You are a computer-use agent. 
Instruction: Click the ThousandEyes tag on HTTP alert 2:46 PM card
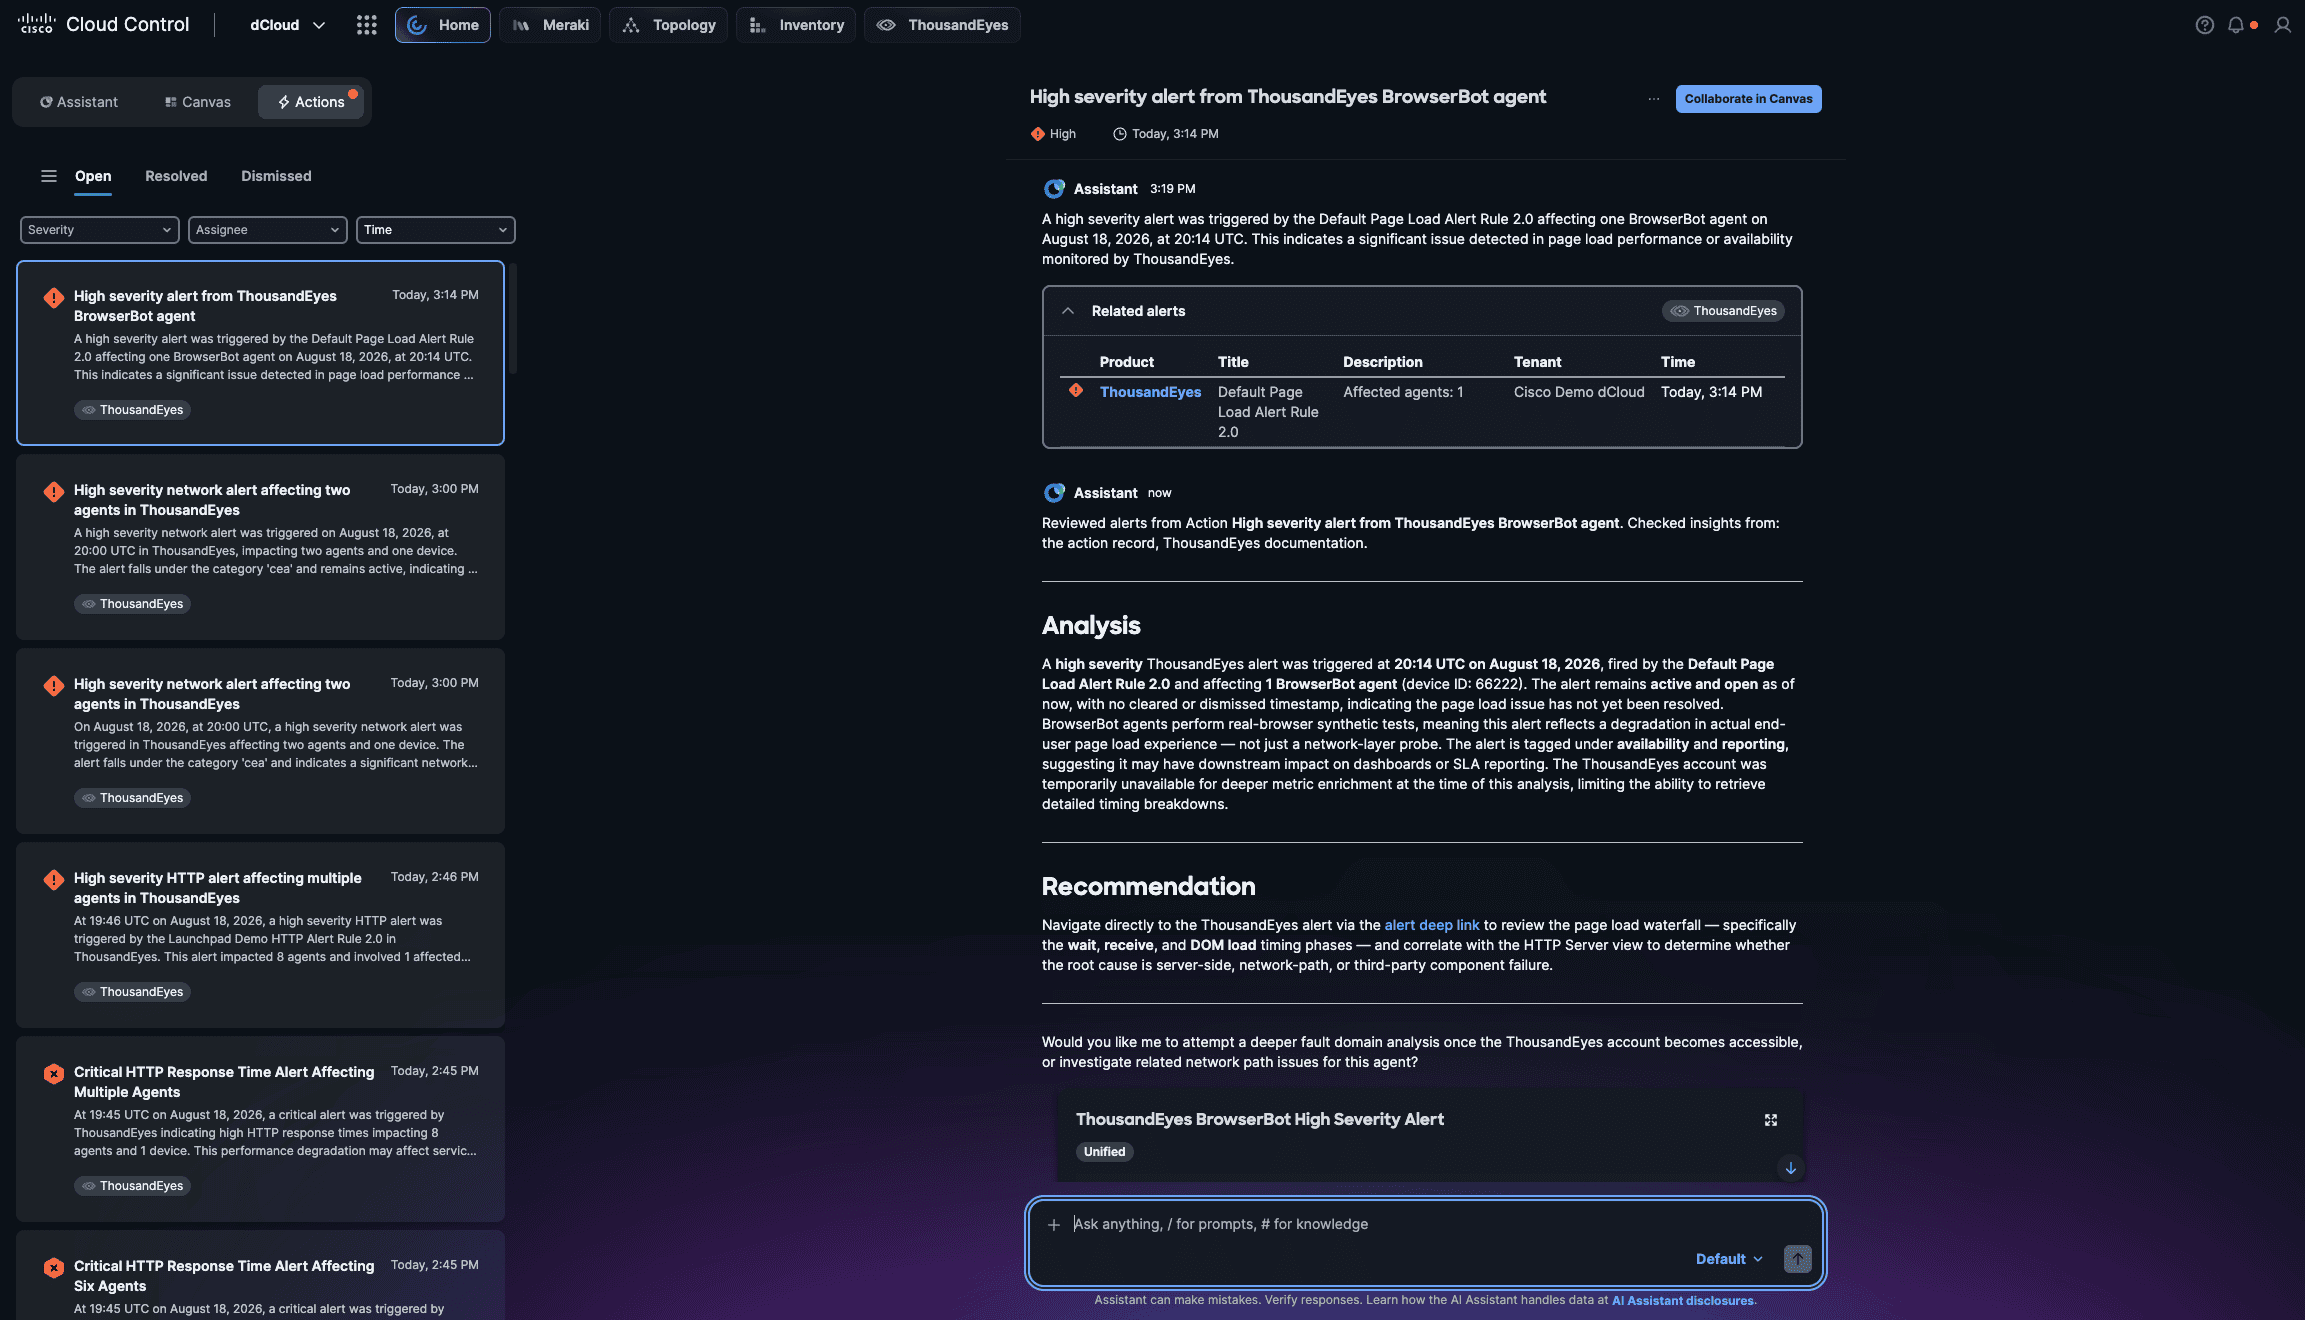[x=132, y=992]
